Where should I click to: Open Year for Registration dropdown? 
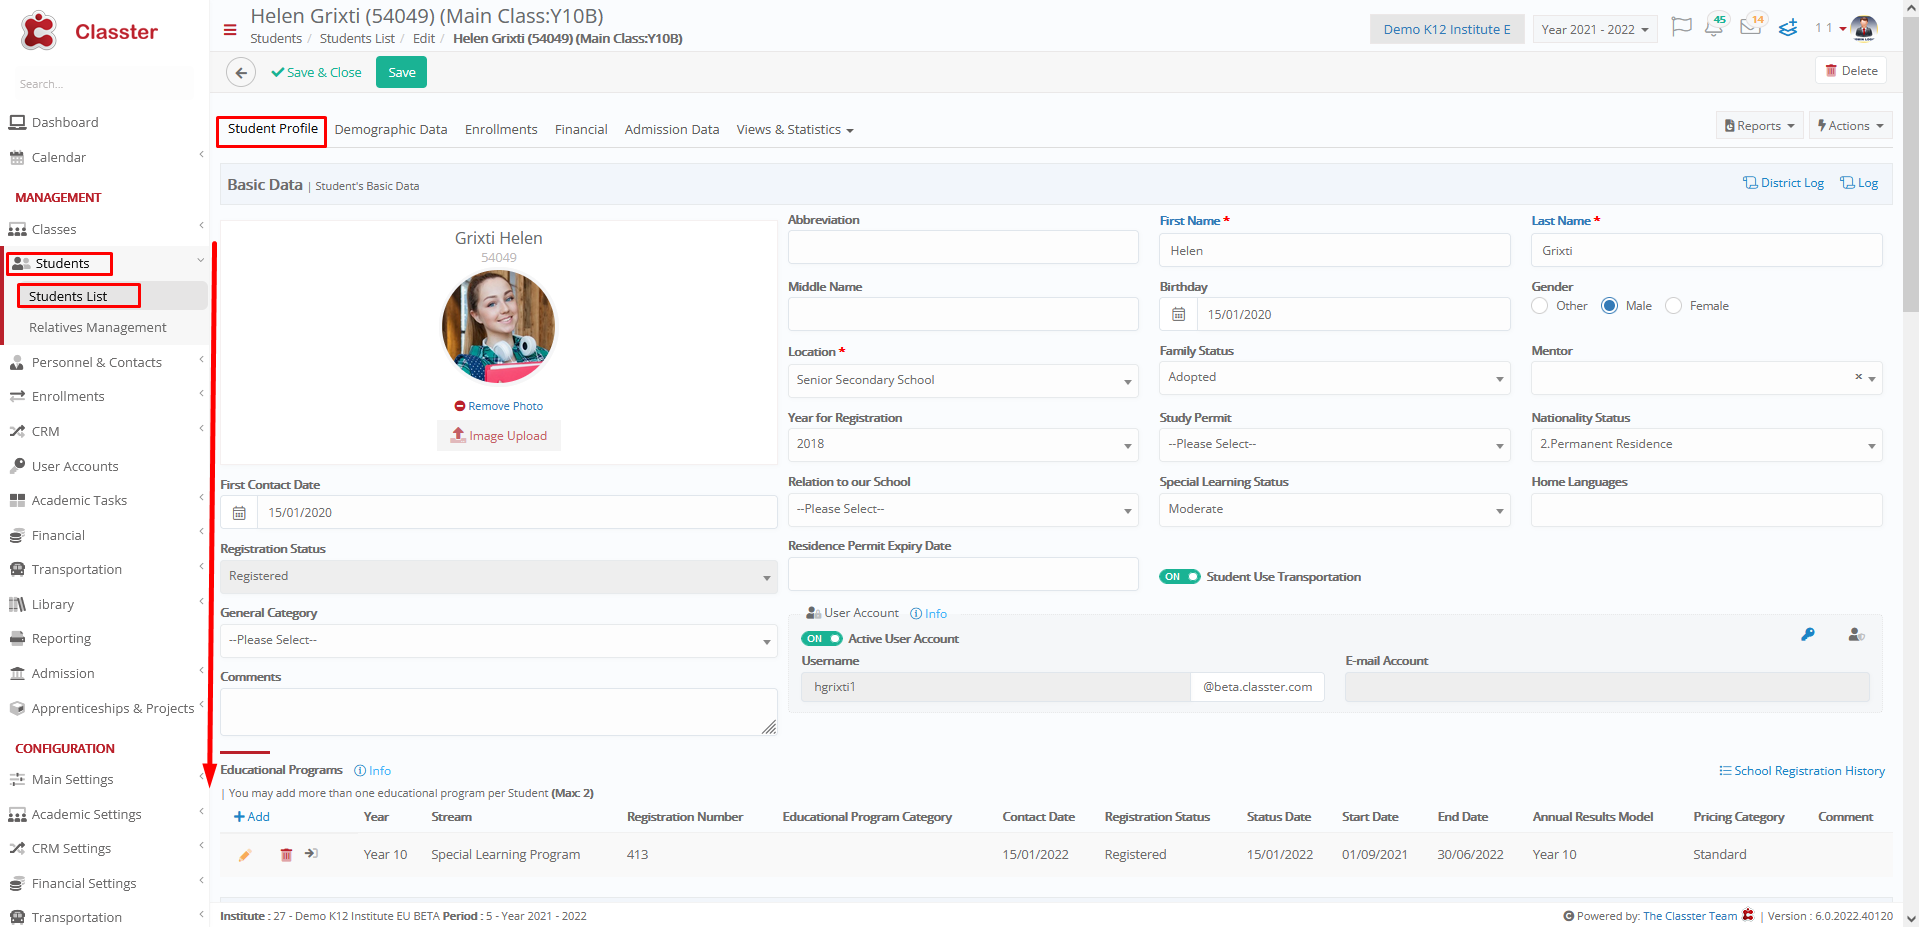coord(963,444)
